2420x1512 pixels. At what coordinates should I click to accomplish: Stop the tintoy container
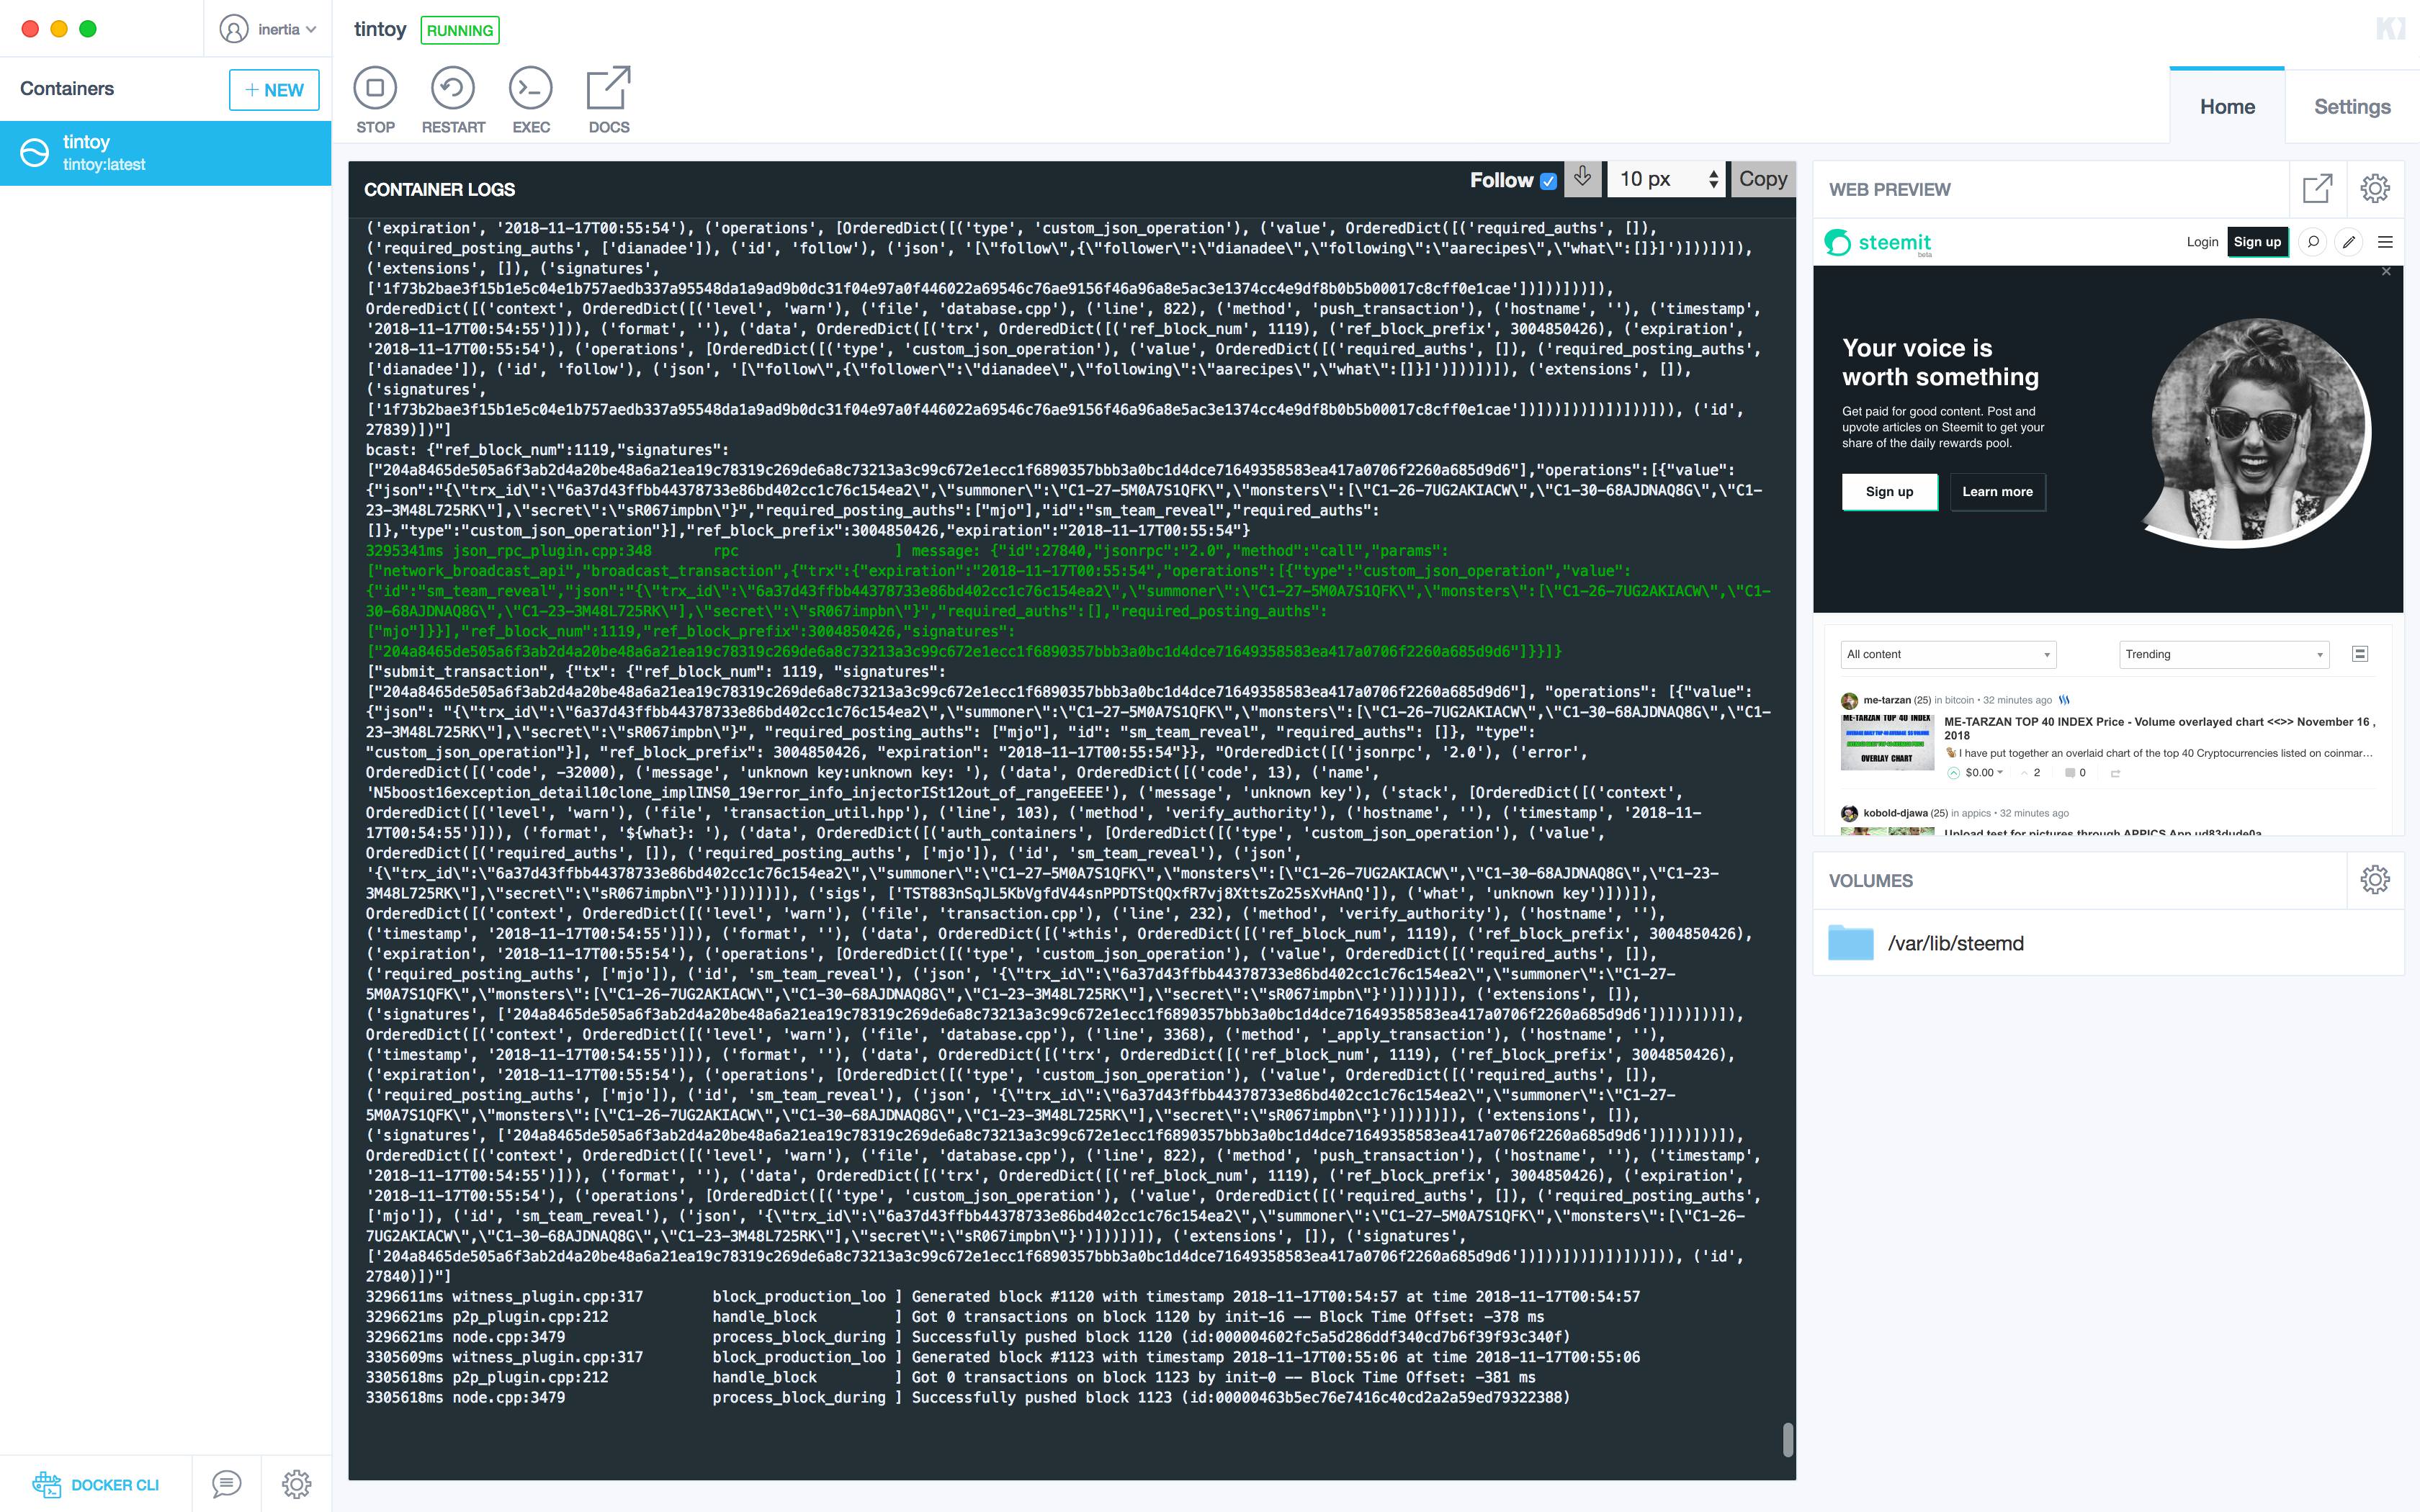375,89
